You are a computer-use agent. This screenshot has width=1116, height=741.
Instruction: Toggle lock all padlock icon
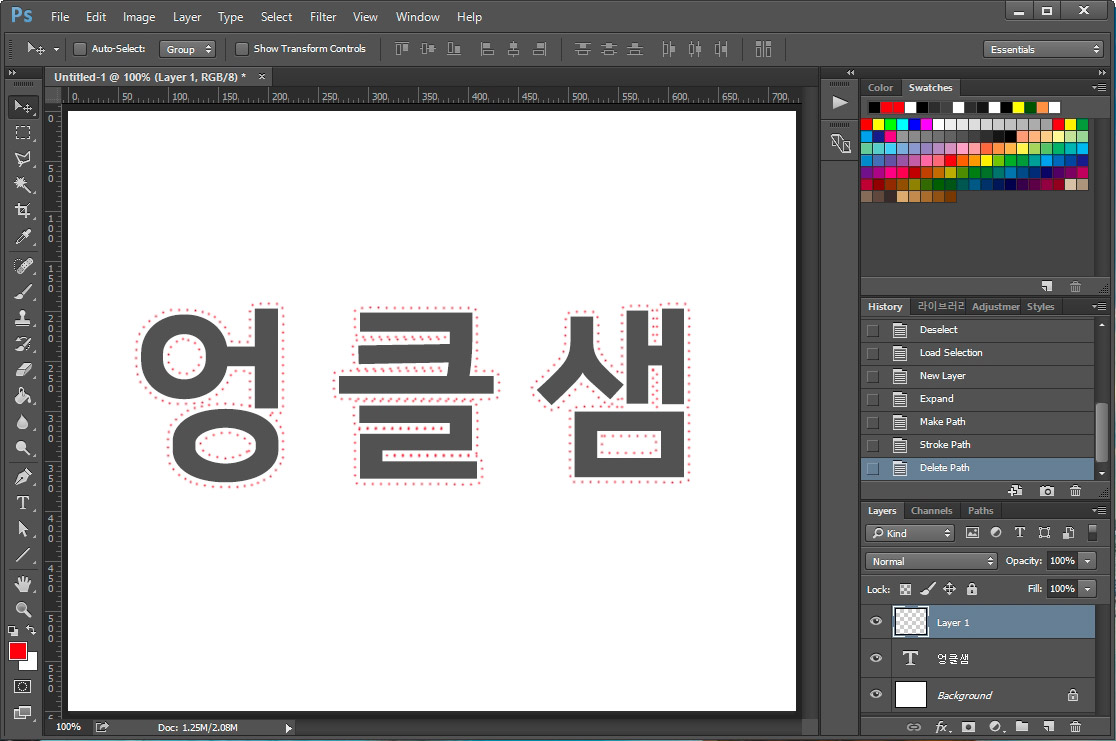[972, 589]
